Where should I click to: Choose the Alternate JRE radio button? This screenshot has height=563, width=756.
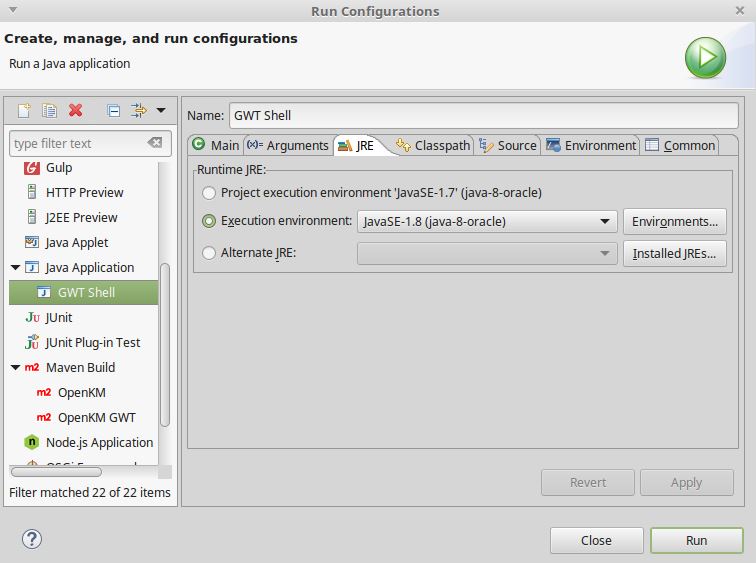point(209,253)
